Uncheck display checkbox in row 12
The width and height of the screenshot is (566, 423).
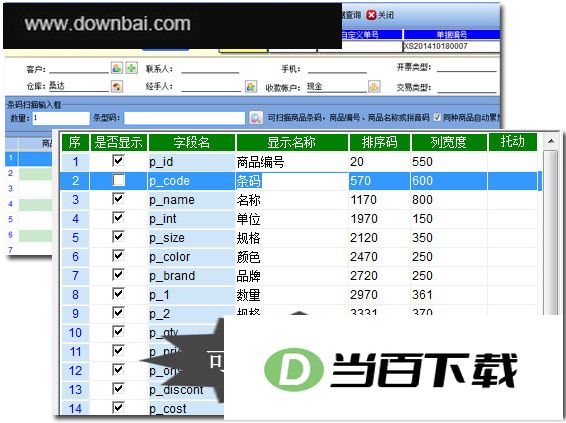[x=118, y=370]
